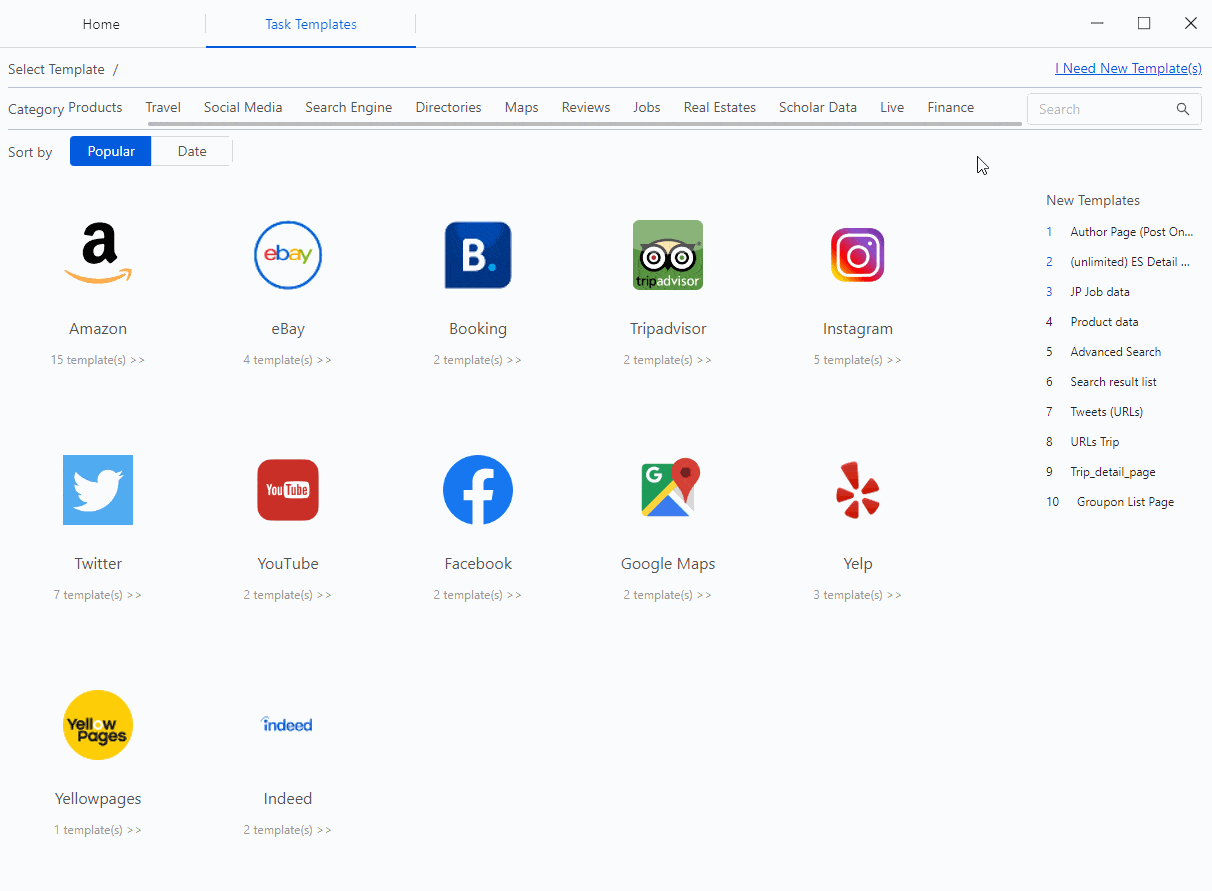Screen dimensions: 1212x891
Task: Filter by Finance category
Action: 950,107
